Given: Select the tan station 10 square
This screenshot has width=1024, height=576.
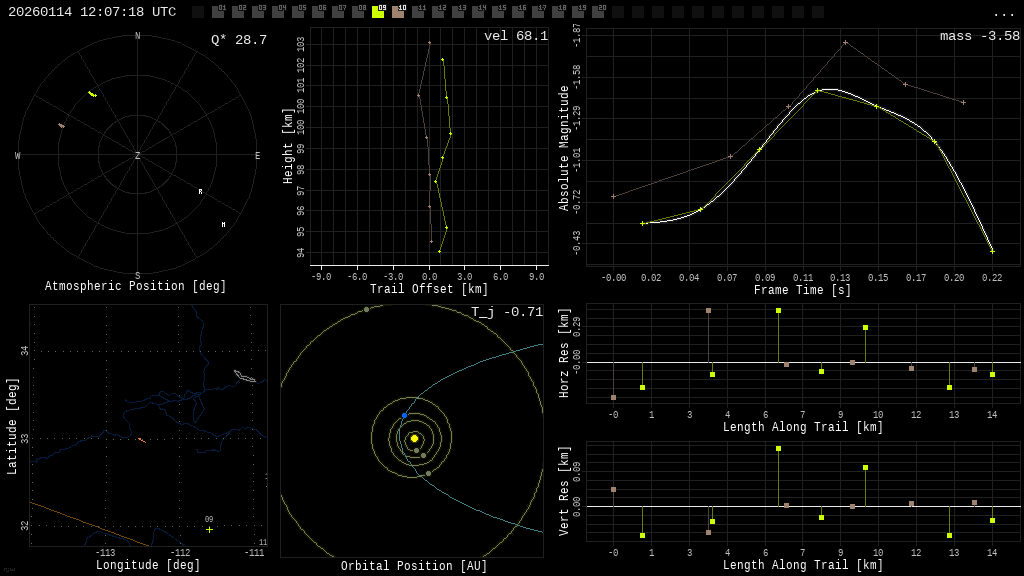Looking at the screenshot, I should click(x=398, y=12).
